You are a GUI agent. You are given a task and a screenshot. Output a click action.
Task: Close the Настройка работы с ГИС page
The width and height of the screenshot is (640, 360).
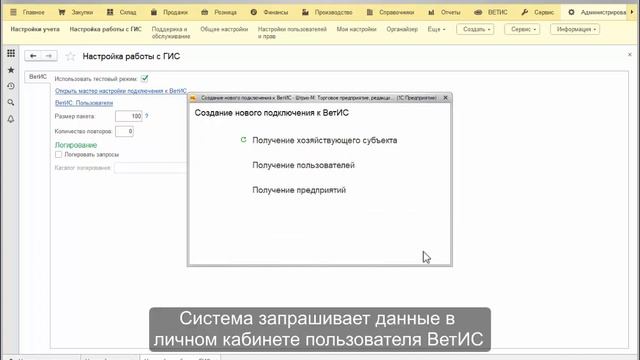pyautogui.click(x=629, y=55)
